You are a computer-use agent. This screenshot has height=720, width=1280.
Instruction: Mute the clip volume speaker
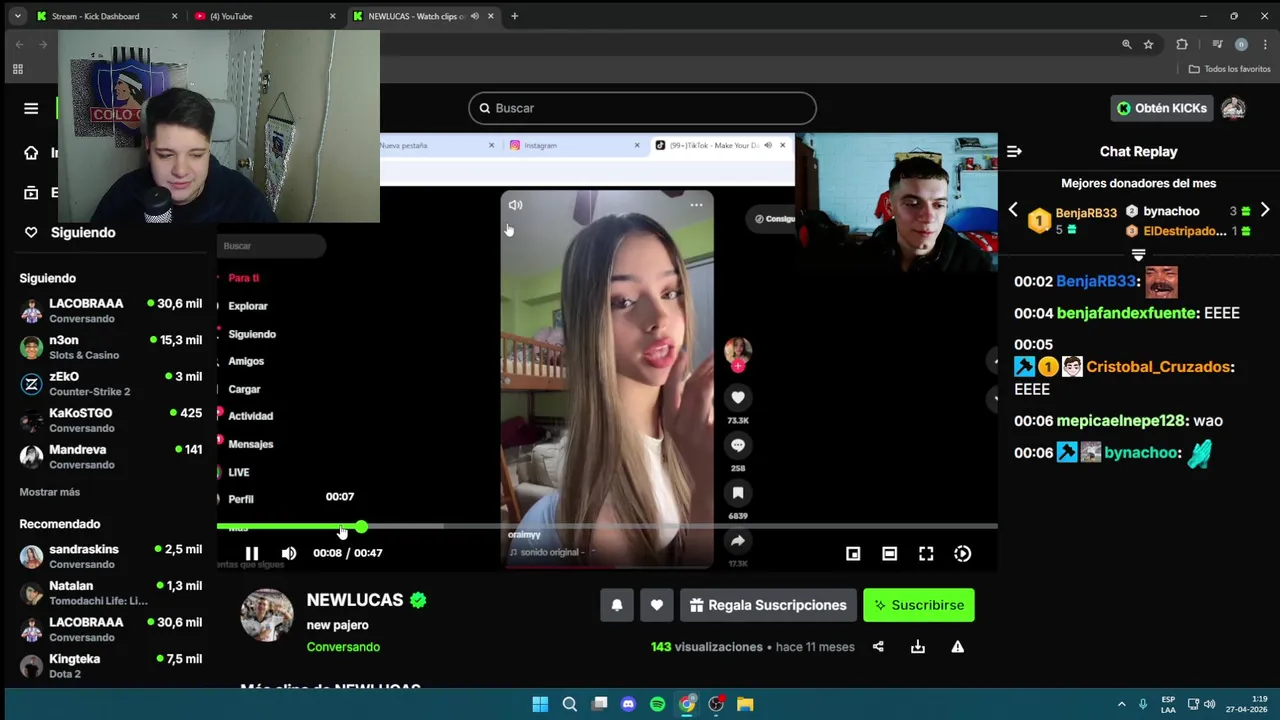coord(289,553)
